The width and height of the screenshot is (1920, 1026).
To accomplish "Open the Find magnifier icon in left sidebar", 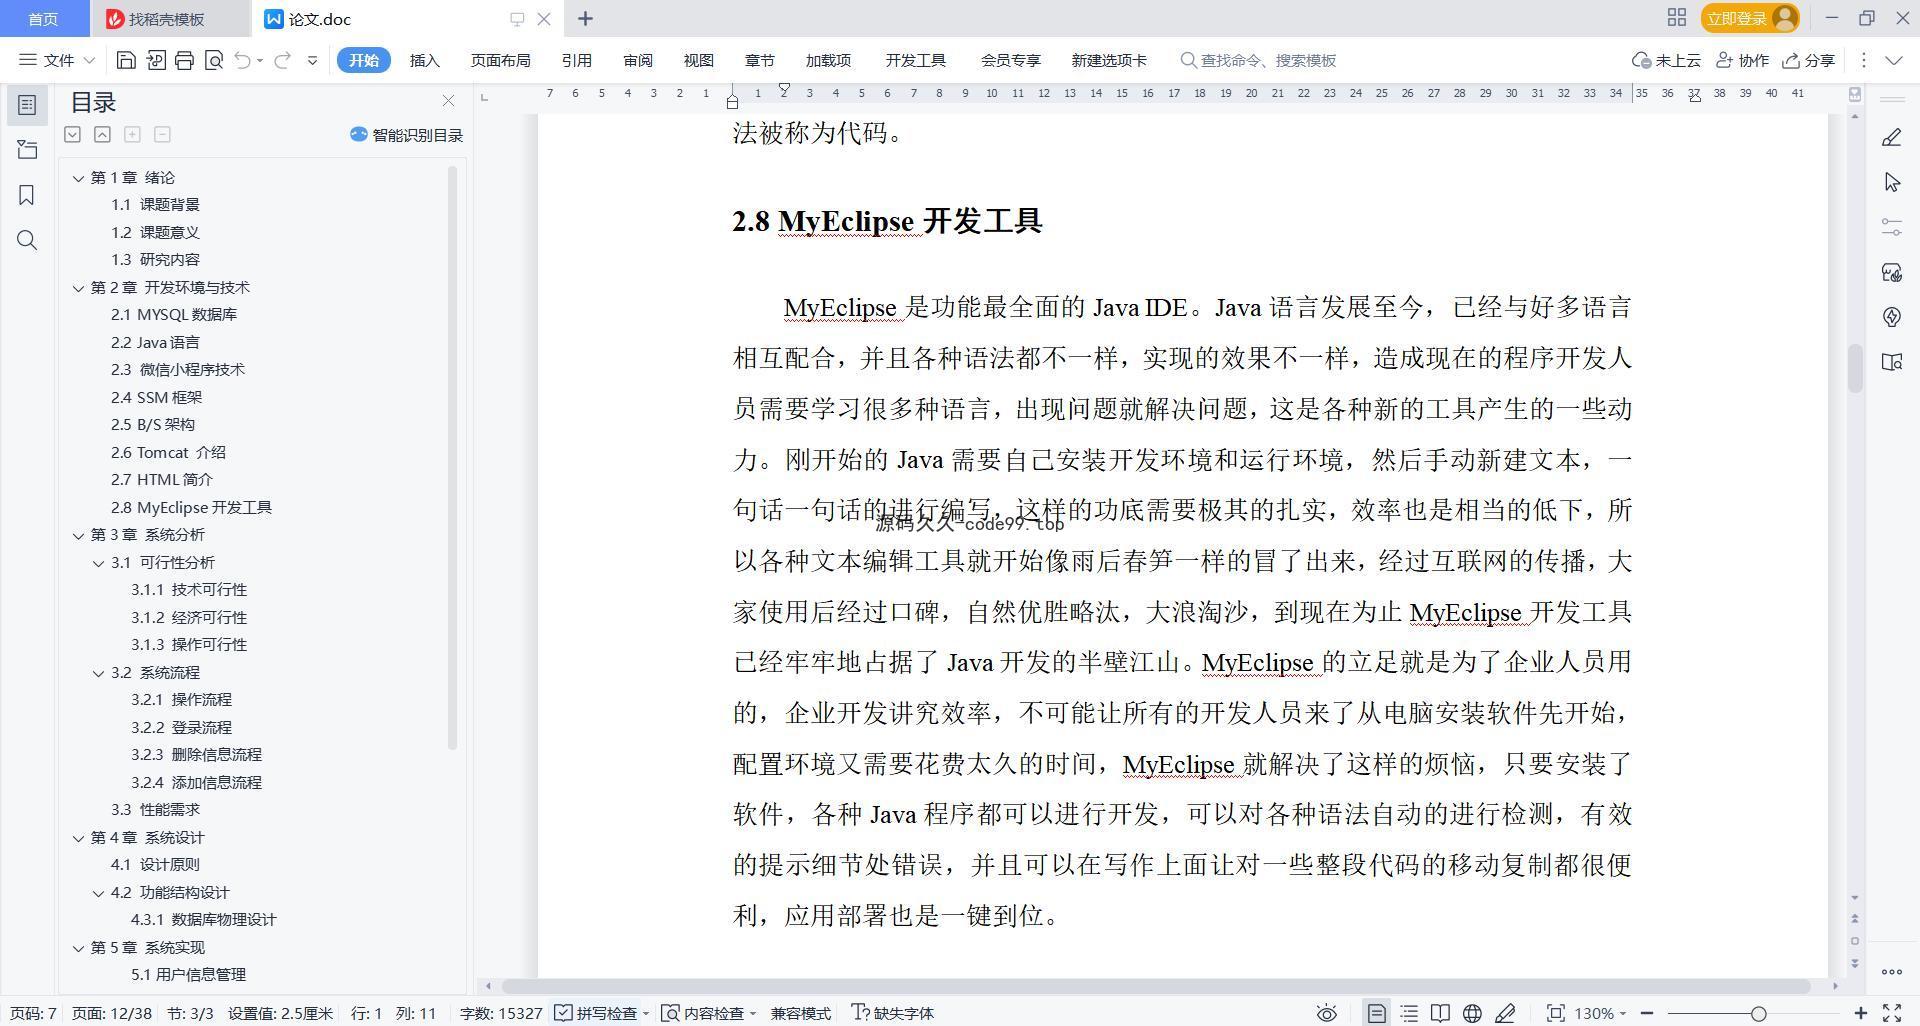I will (x=27, y=240).
